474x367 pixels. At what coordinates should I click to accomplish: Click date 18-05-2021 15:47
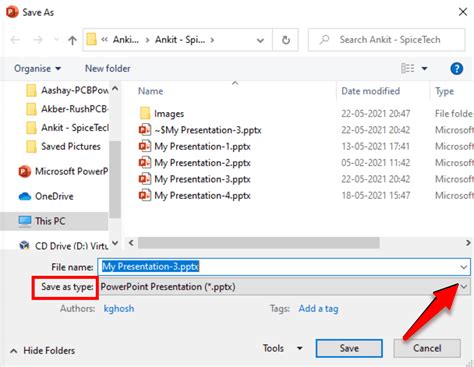click(375, 195)
